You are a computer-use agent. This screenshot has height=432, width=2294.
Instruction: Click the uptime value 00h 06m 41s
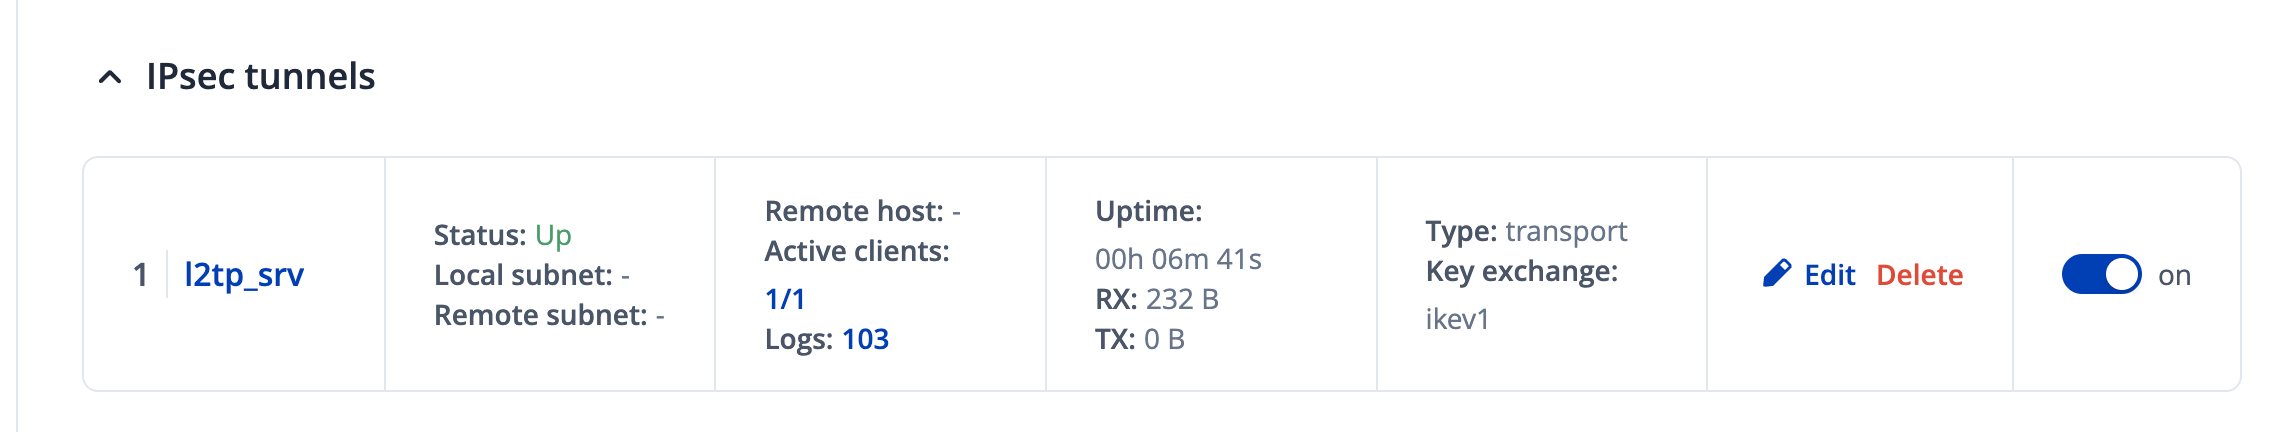(x=1178, y=259)
